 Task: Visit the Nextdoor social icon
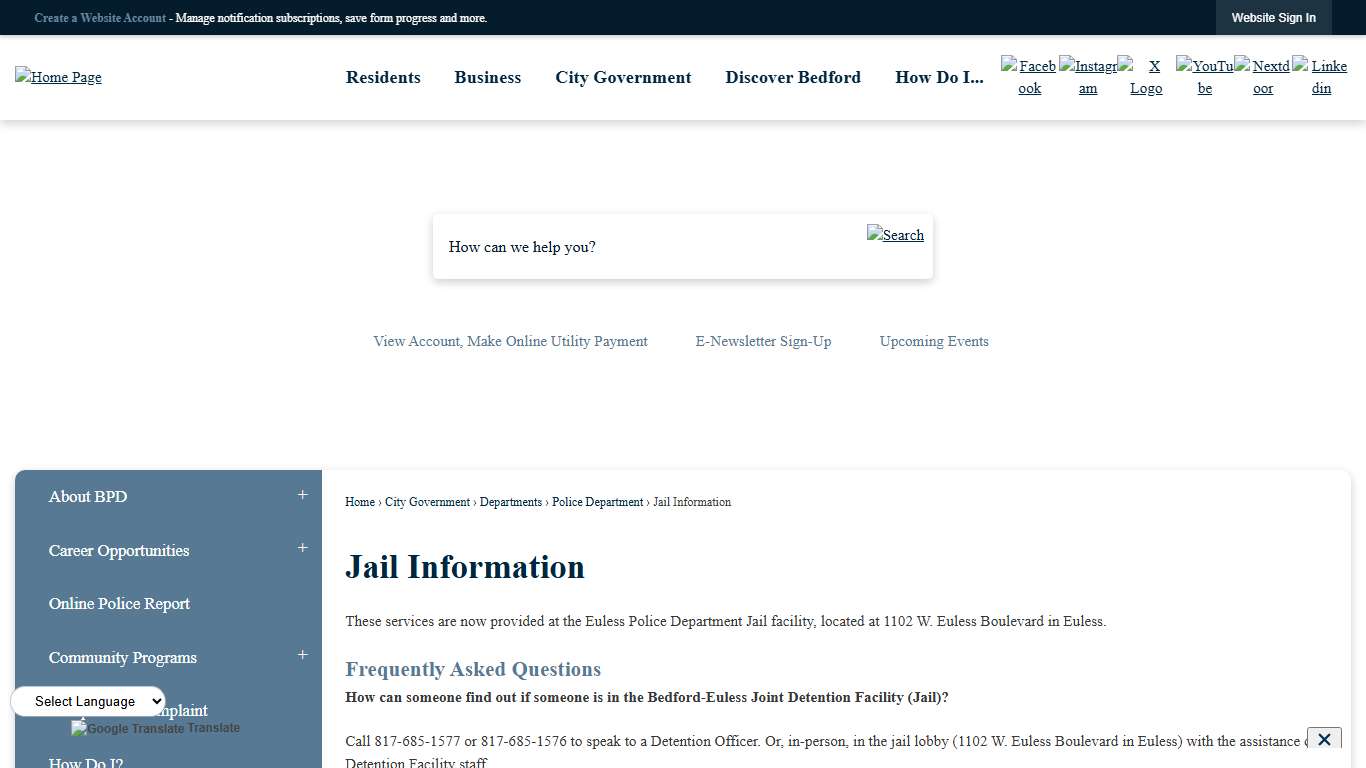1262,77
